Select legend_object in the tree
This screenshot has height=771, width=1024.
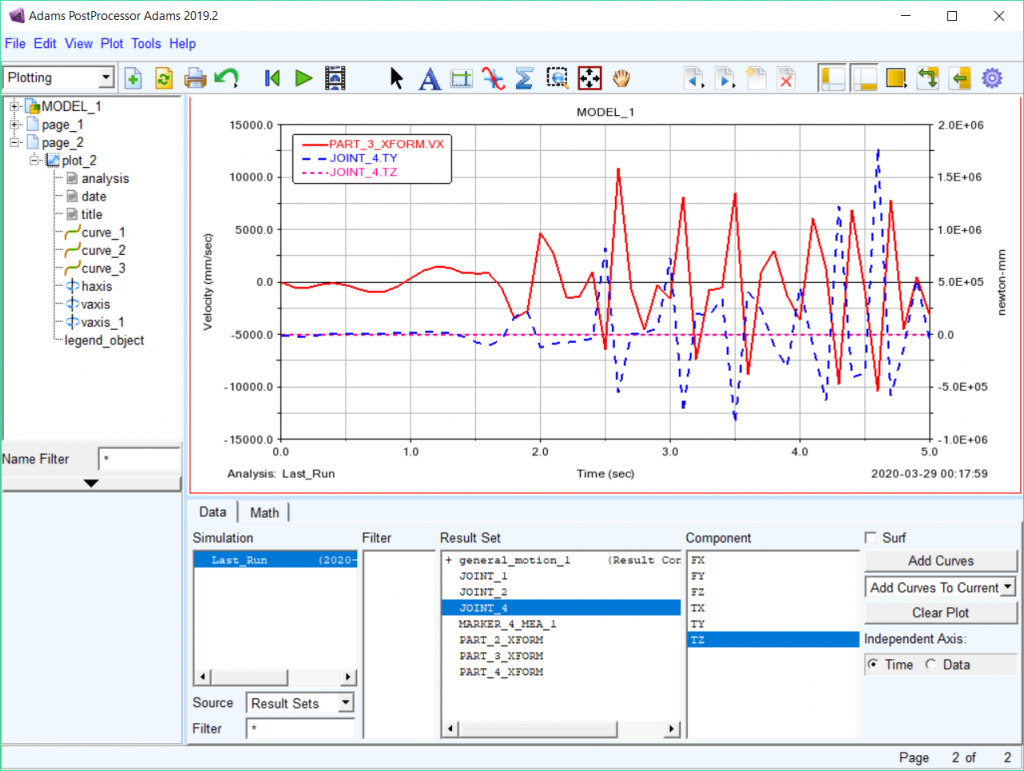pos(104,340)
